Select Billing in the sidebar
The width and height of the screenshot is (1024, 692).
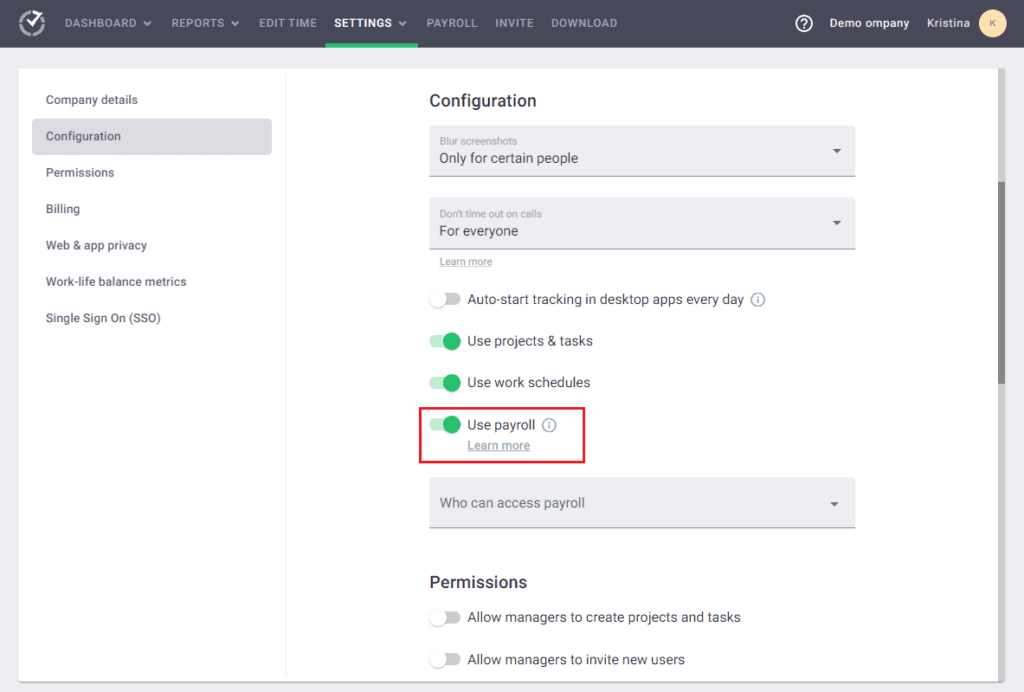62,208
